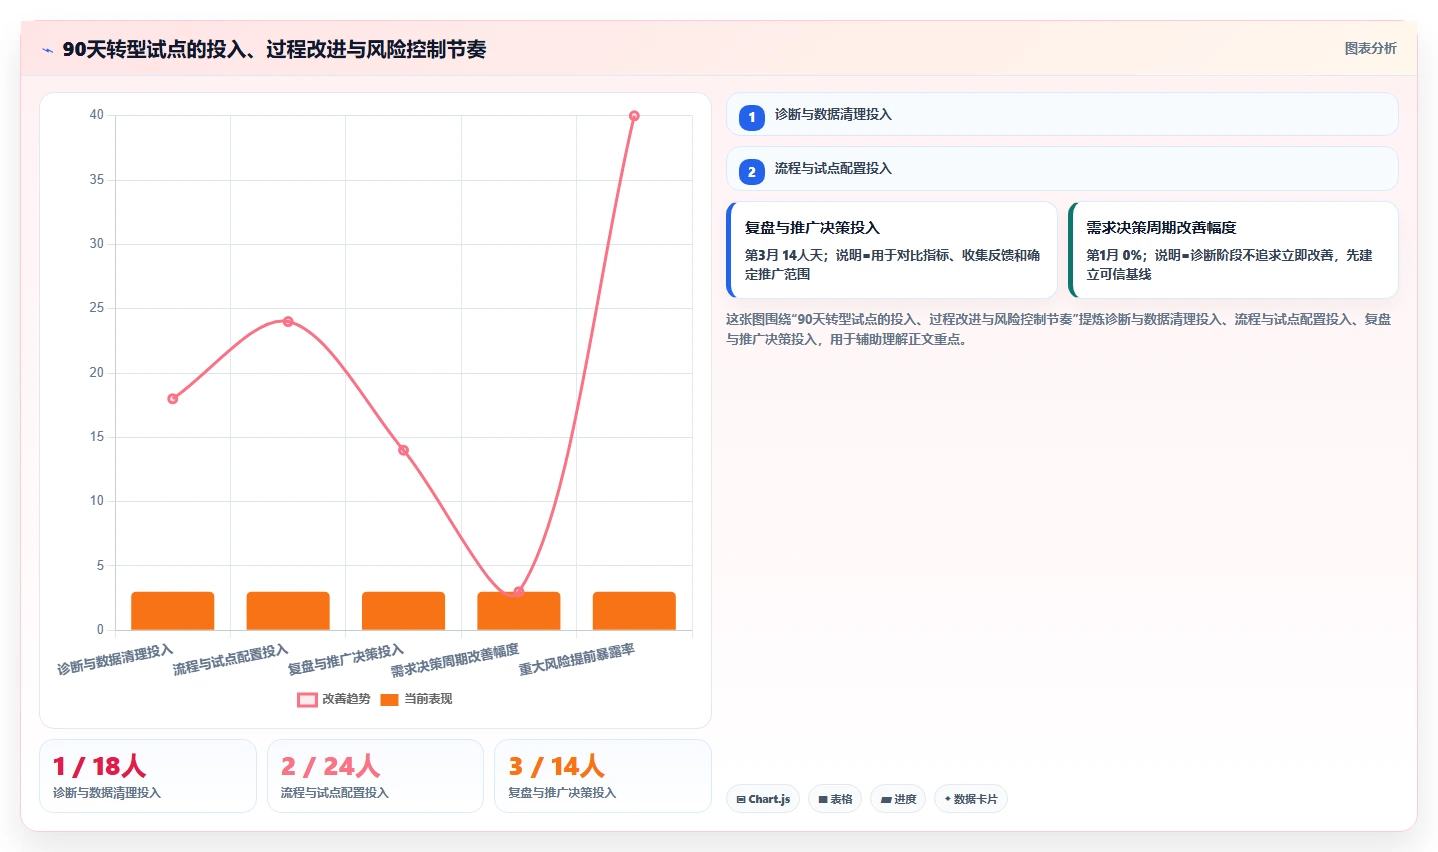Click the blue number 1 badge
The image size is (1438, 852).
pos(752,117)
